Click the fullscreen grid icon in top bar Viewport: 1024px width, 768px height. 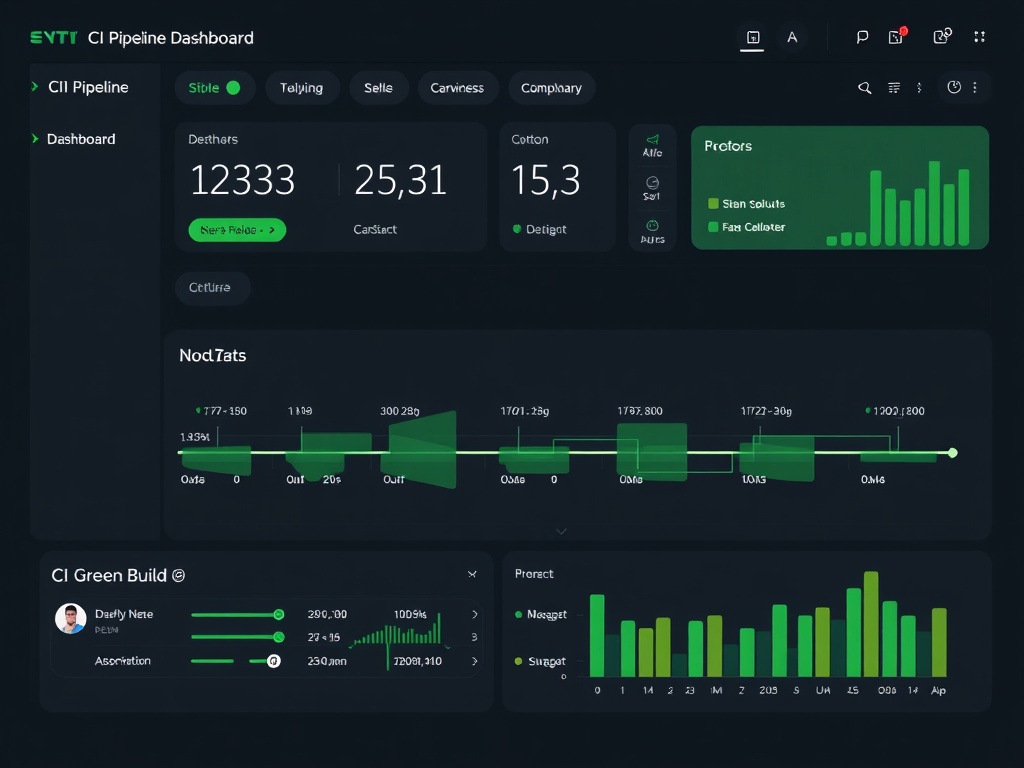[980, 36]
